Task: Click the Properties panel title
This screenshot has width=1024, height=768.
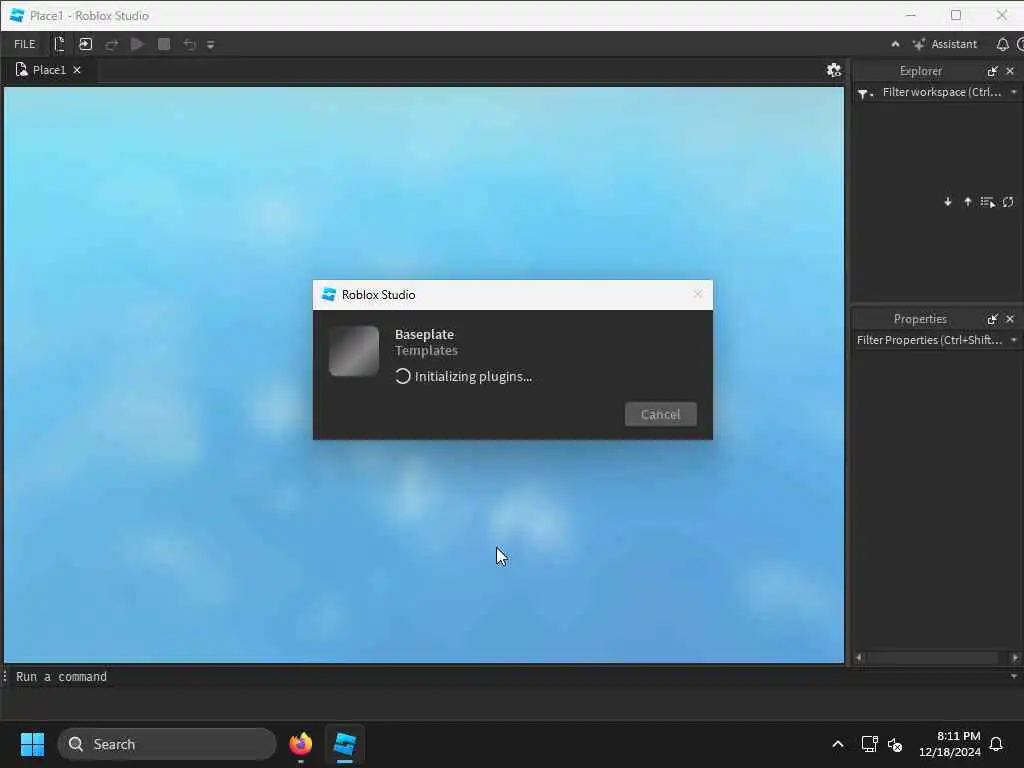Action: 920,319
